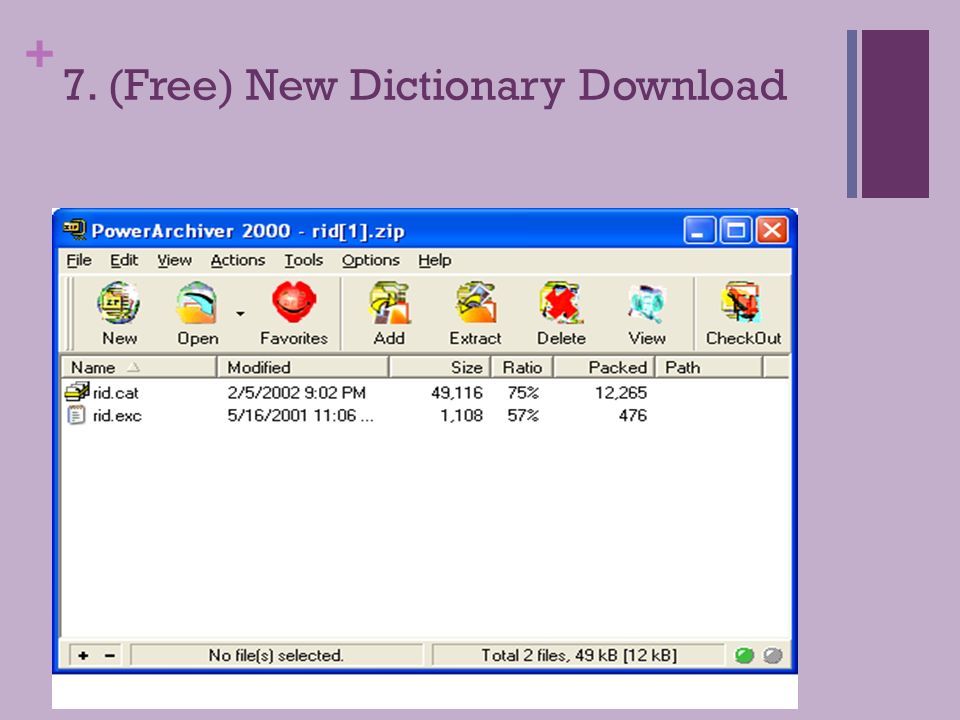Click the 'No file(s) selected.' status text
Image resolution: width=960 pixels, height=720 pixels.
point(276,656)
